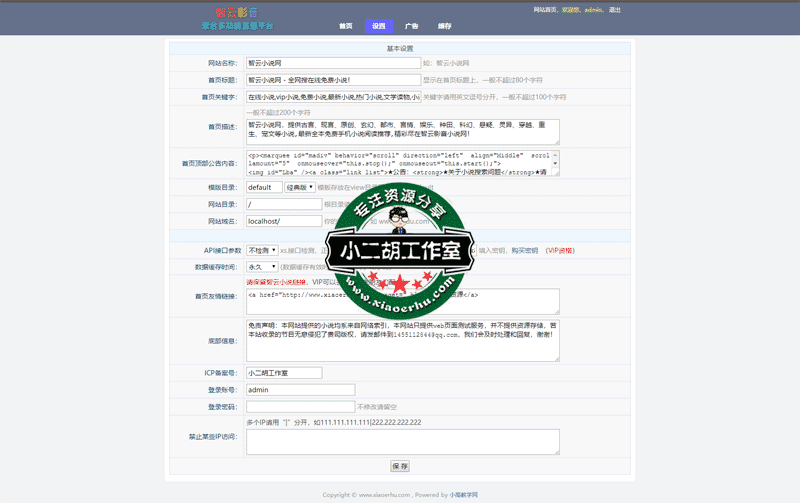The width and height of the screenshot is (800, 503).
Task: Click the 网站名称 field label
Action: click(x=222, y=63)
